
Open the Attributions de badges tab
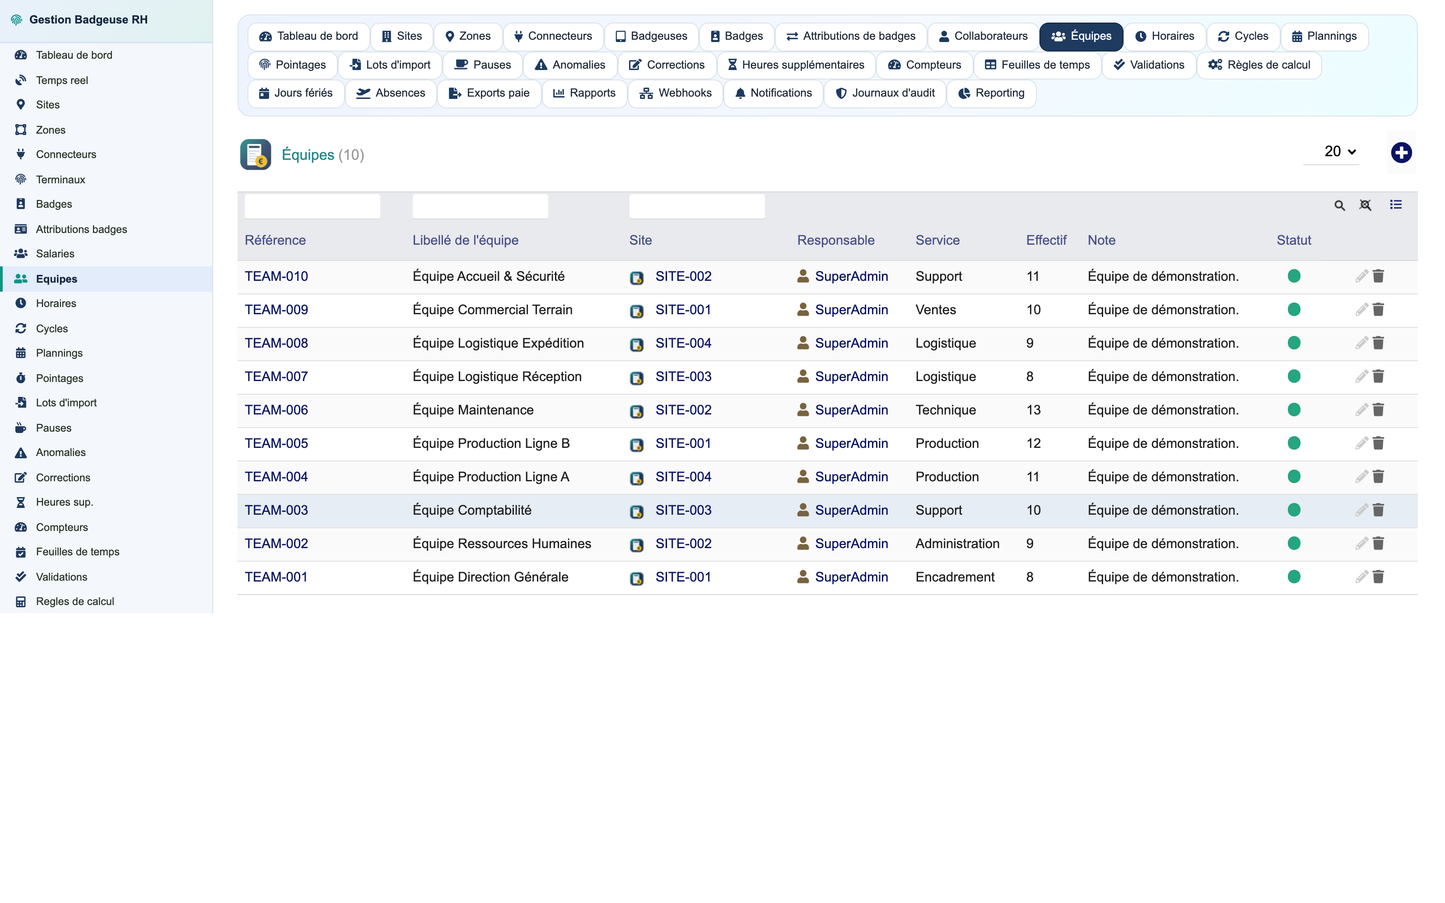coord(851,36)
